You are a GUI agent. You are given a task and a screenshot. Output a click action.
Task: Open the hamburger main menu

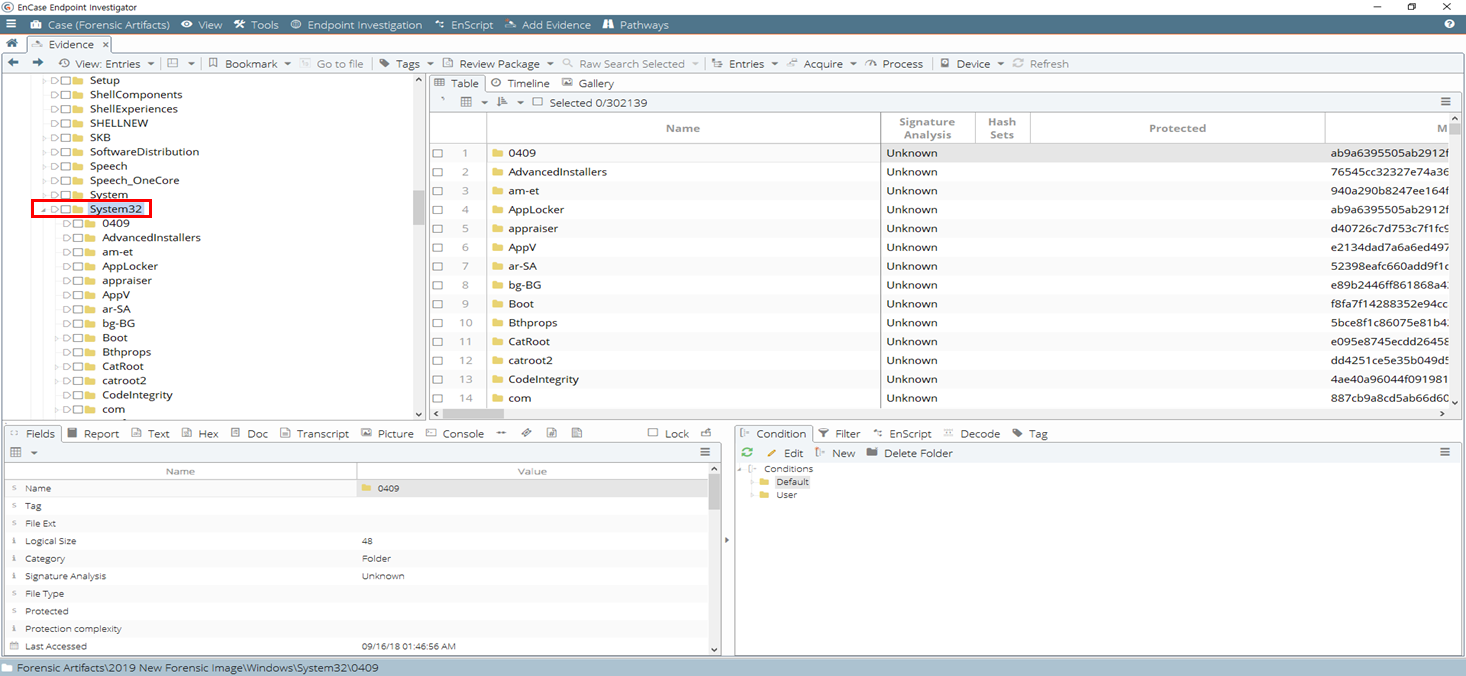click(x=11, y=24)
